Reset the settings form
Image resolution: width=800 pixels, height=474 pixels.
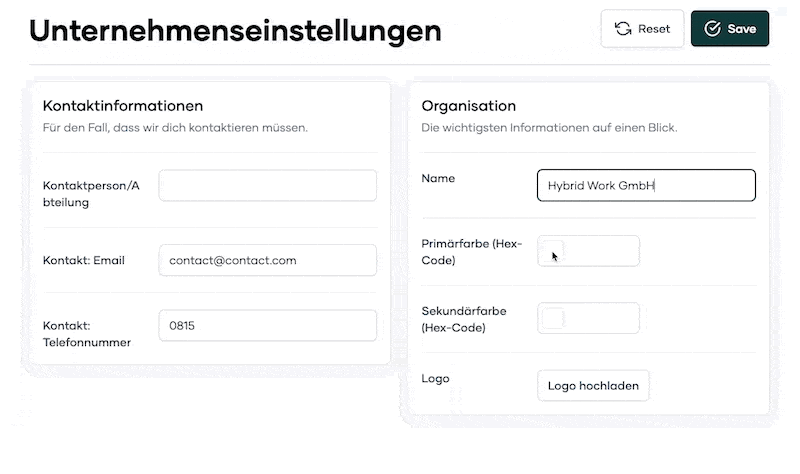[x=642, y=29]
